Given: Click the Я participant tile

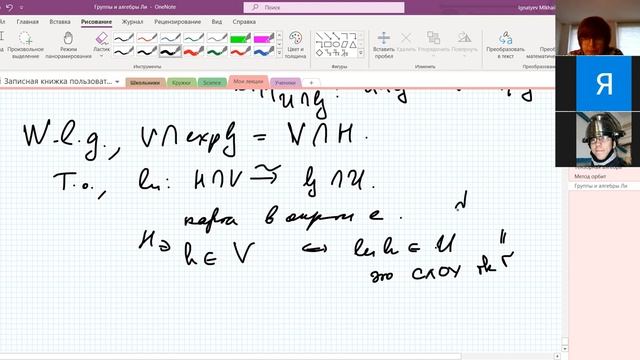Looking at the screenshot, I should (603, 83).
